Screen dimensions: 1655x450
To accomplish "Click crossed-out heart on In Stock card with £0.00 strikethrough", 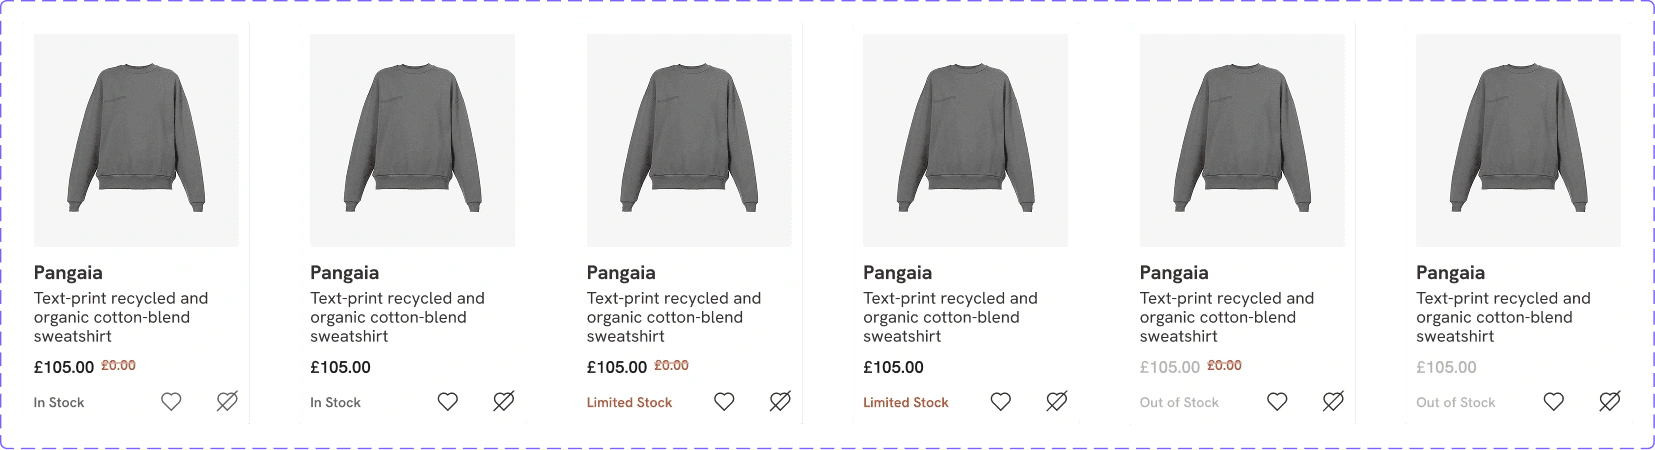I will point(227,402).
